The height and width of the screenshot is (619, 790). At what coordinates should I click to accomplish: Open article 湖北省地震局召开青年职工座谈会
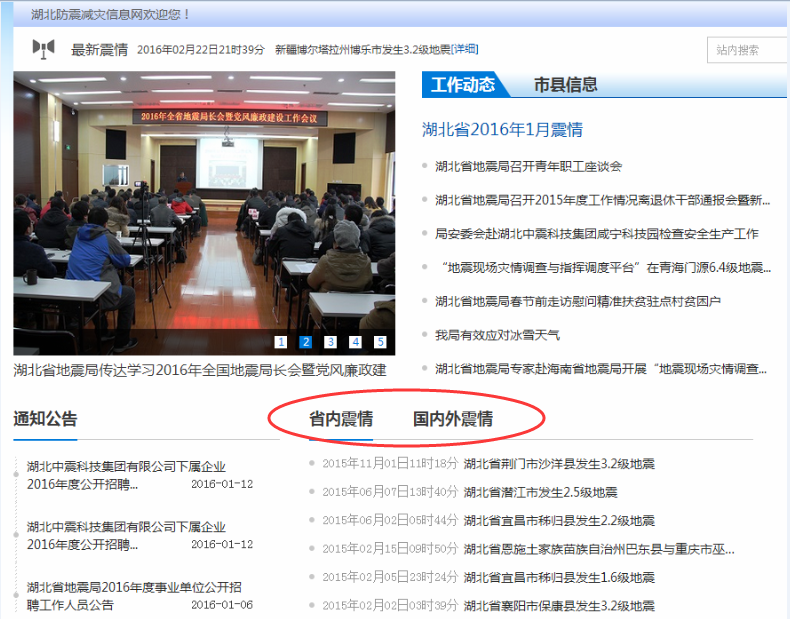click(x=529, y=166)
